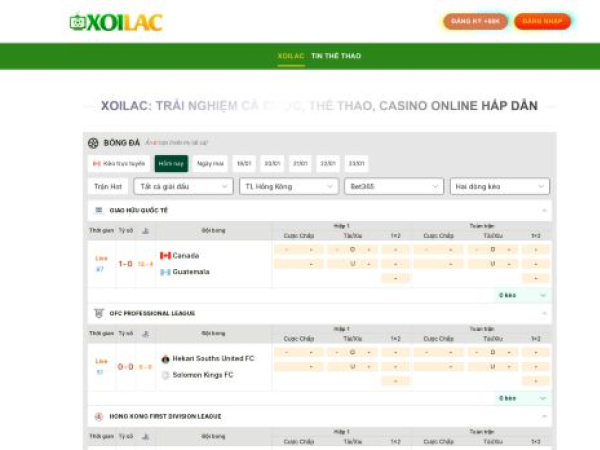This screenshot has width=600, height=450.
Task: Click the Guatemala flag icon
Action: tap(165, 272)
